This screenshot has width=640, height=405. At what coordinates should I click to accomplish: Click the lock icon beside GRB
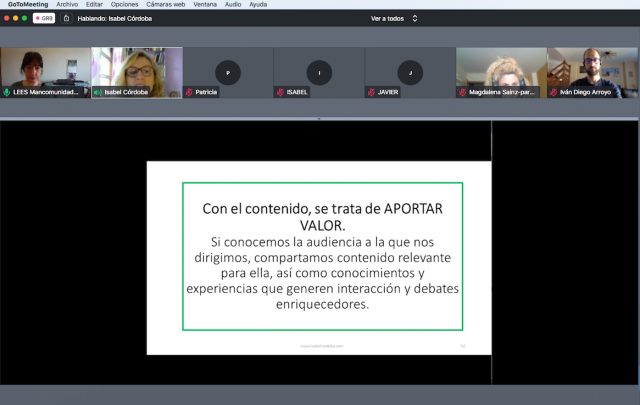[x=66, y=18]
